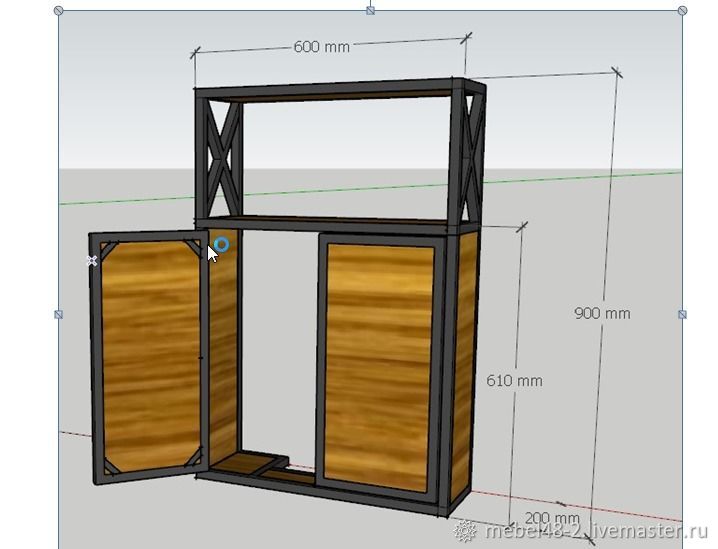Click the top-left corner rotation handle
Image resolution: width=718 pixels, height=549 pixels.
[58, 10]
